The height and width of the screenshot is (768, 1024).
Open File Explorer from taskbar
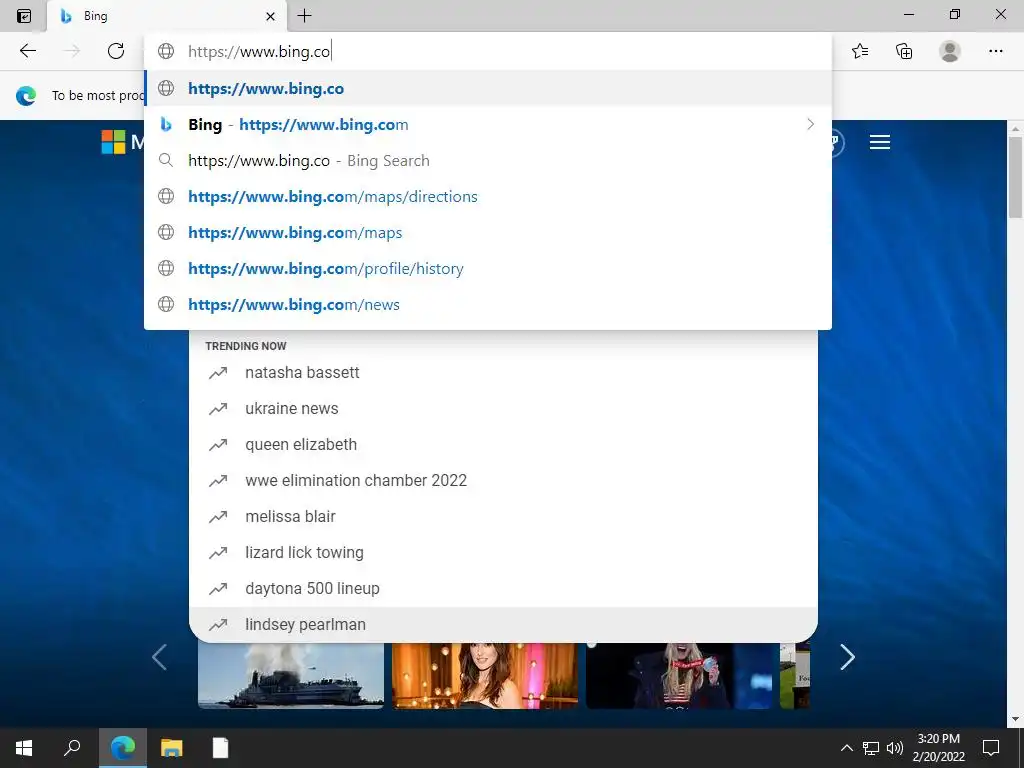171,748
